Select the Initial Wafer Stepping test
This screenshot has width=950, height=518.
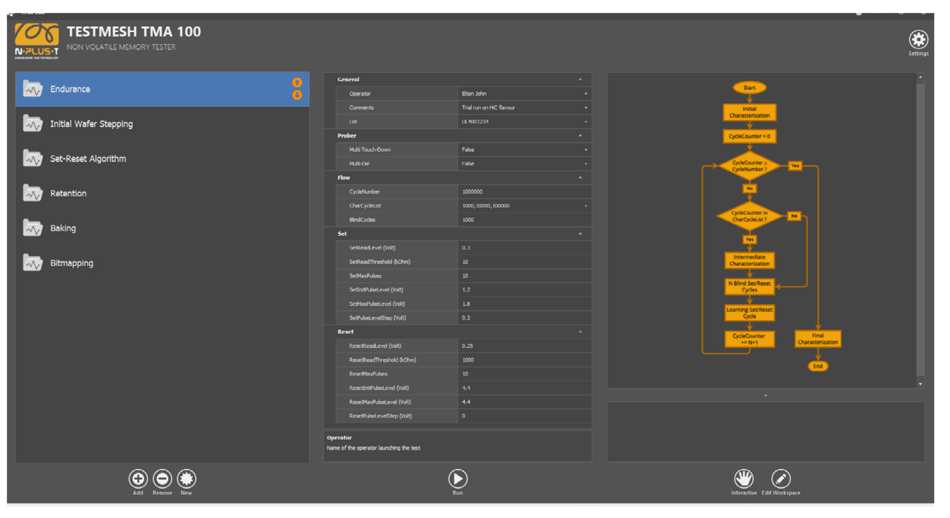(x=162, y=124)
